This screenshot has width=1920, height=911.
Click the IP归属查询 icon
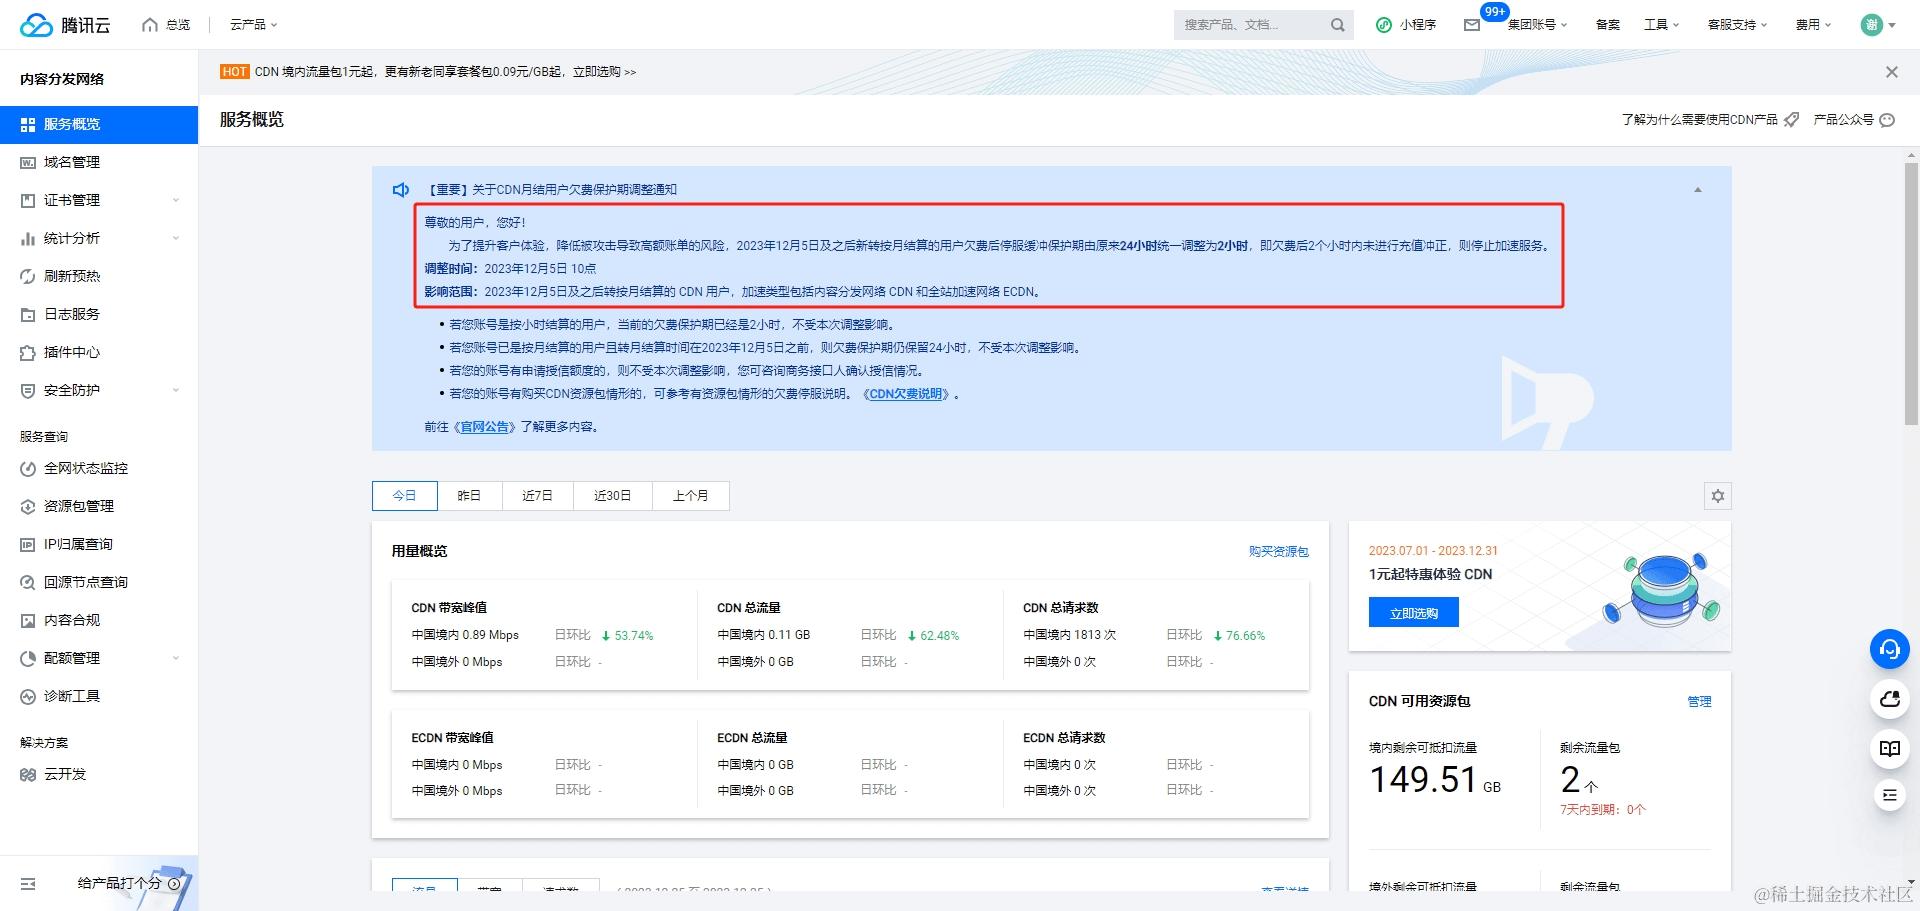click(x=28, y=544)
